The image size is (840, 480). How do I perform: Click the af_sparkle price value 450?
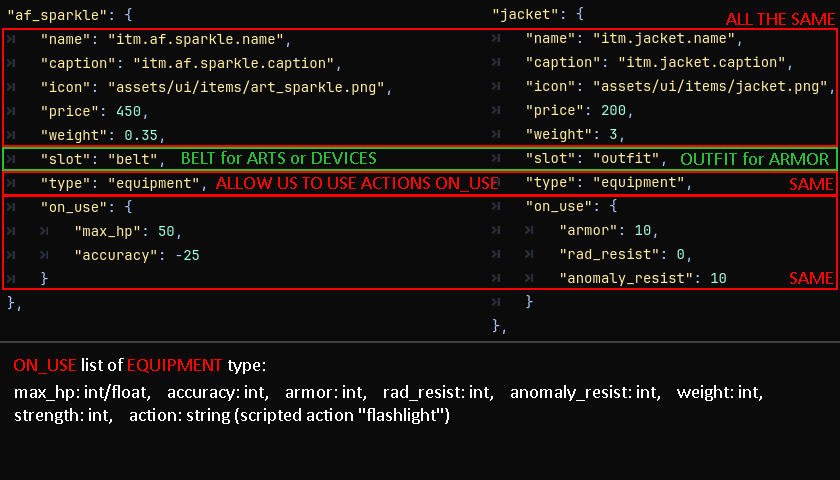click(x=130, y=111)
